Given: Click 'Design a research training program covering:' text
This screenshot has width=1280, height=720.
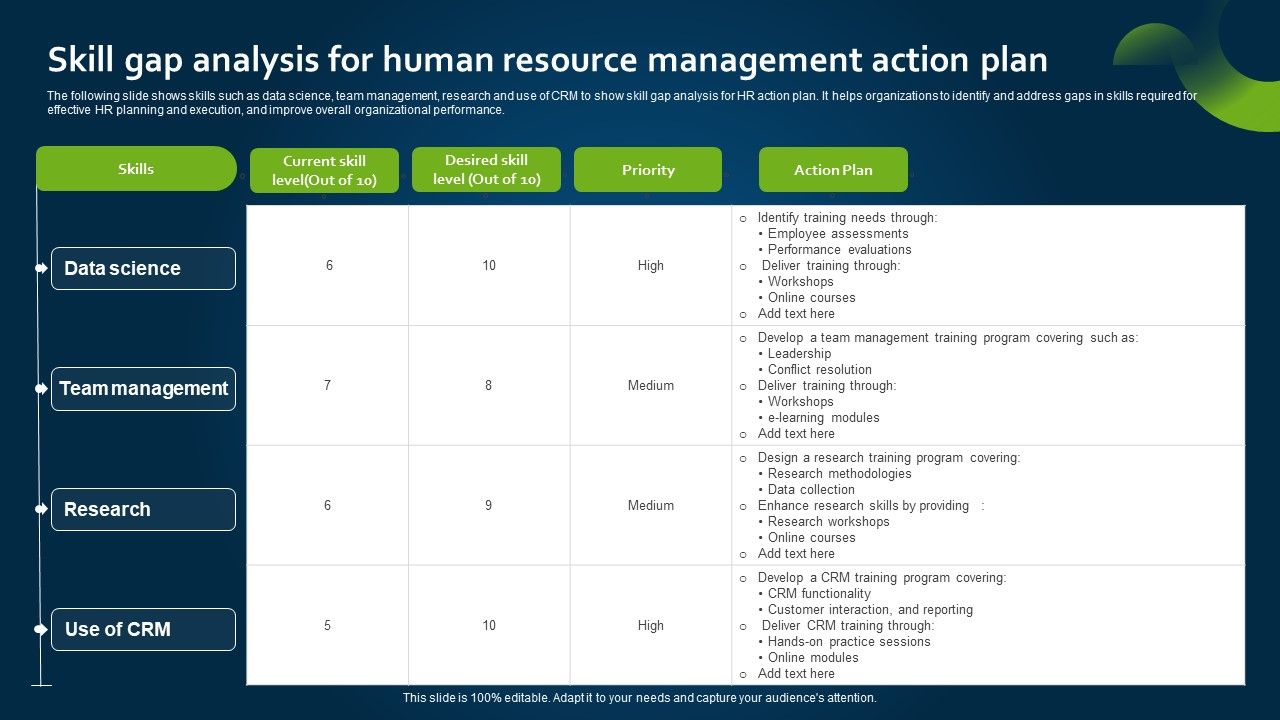Looking at the screenshot, I should pos(889,457).
